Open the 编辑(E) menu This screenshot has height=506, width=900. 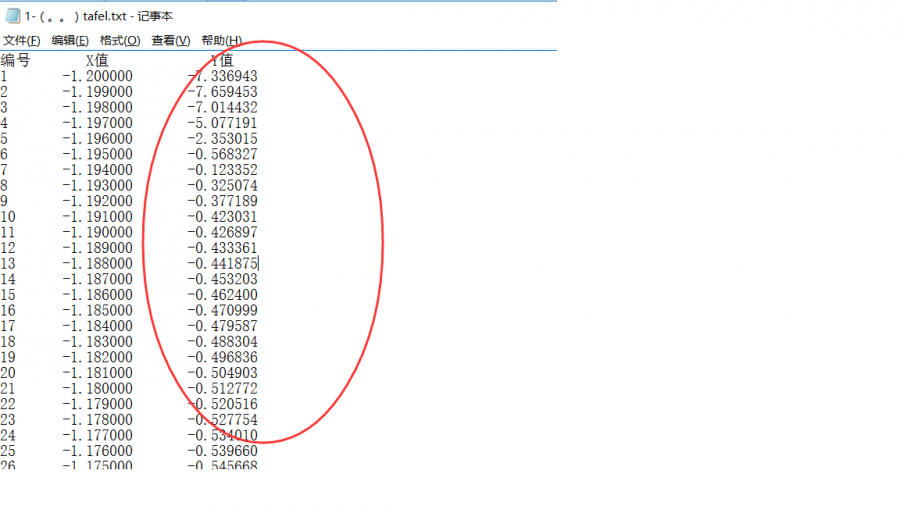point(70,41)
